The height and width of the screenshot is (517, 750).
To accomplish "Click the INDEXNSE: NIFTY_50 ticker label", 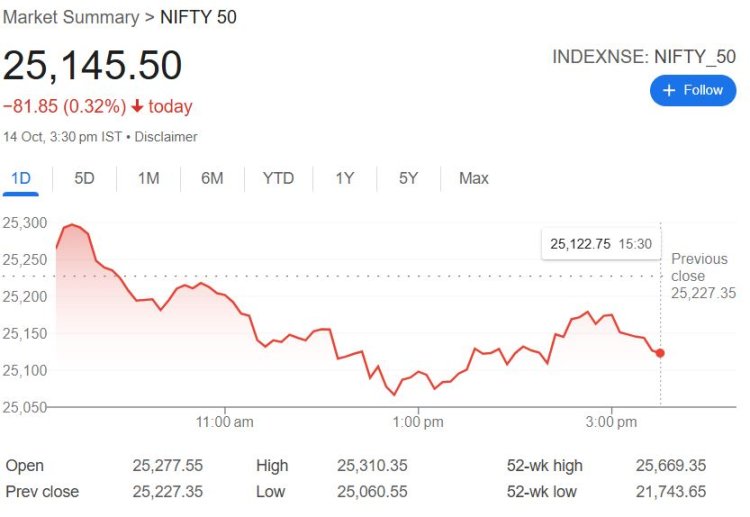I will click(643, 57).
